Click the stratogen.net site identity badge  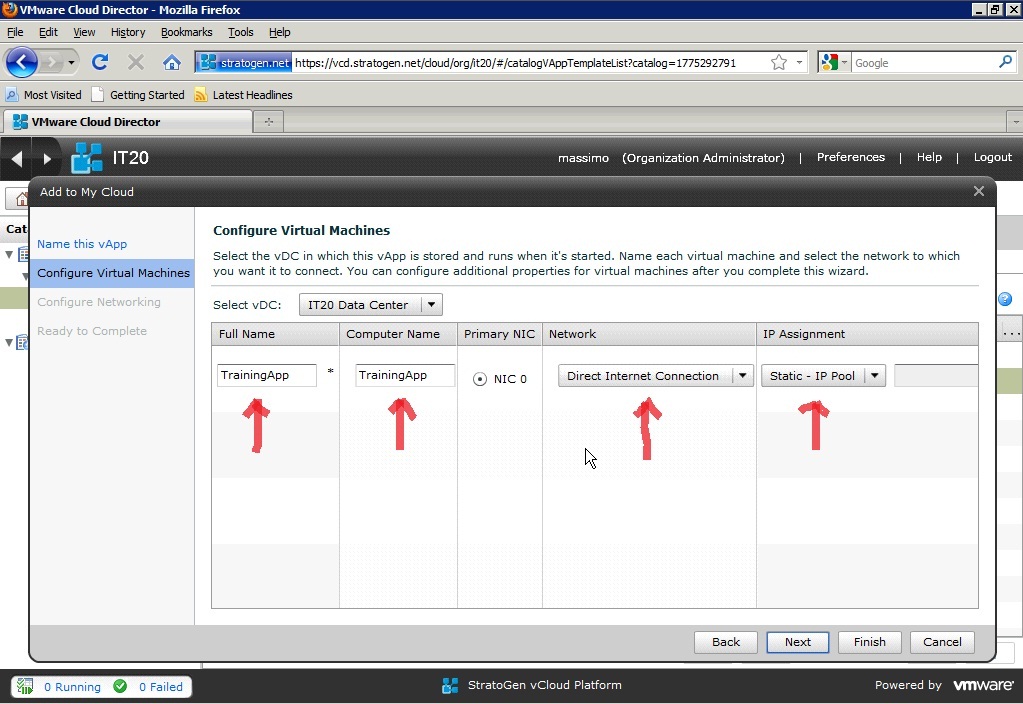pyautogui.click(x=244, y=63)
